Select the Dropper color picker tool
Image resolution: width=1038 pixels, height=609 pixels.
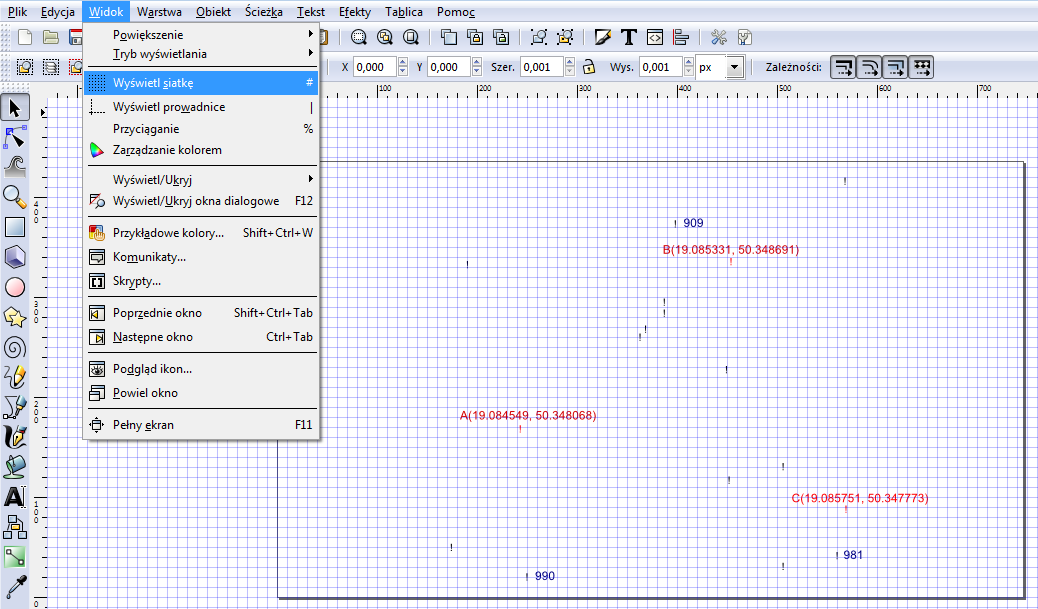coord(15,587)
